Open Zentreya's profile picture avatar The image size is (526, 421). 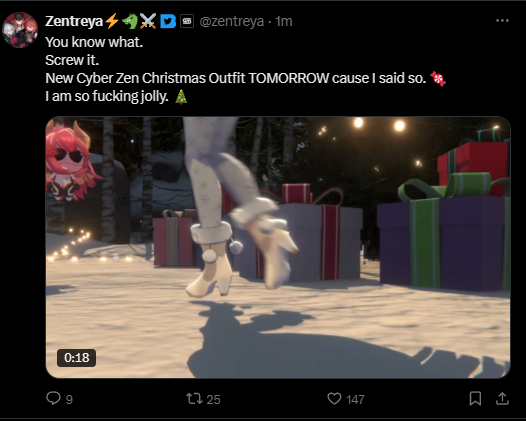[20, 30]
